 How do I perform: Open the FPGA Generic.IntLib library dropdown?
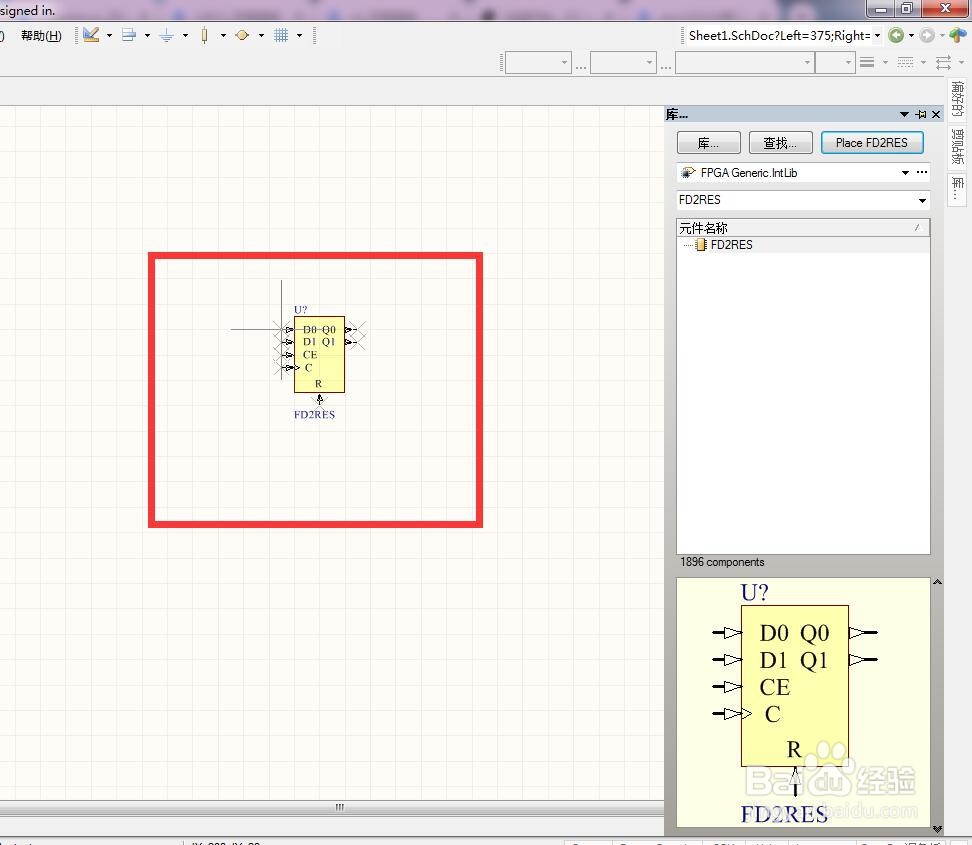(x=905, y=172)
